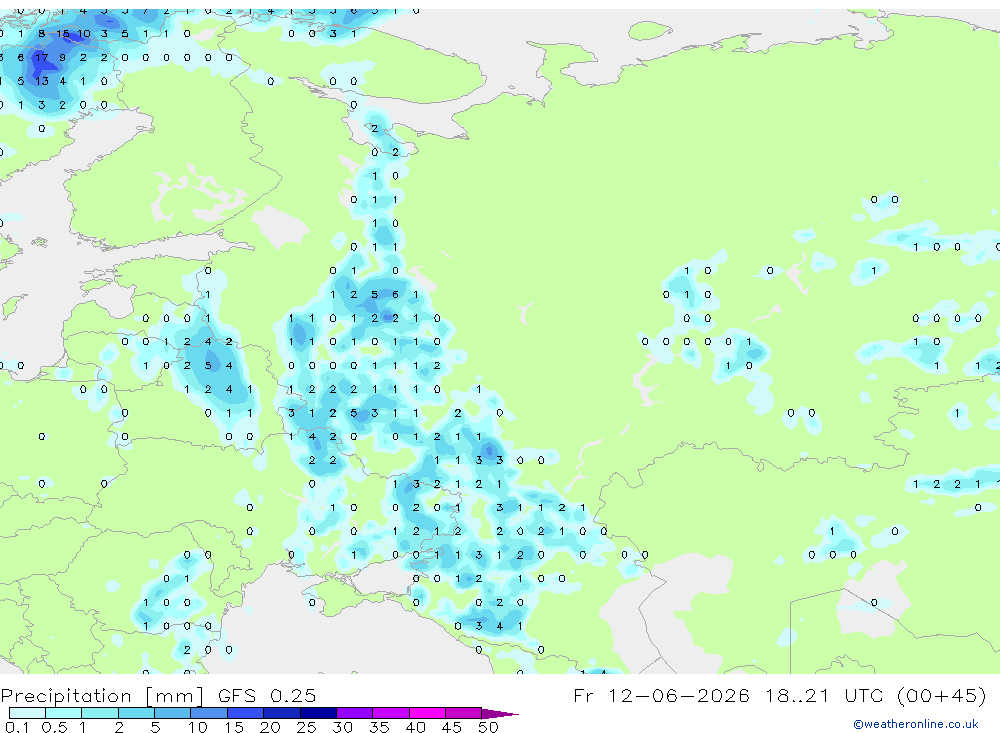Click the legend label '50'
The height and width of the screenshot is (733, 1000).
coord(488,727)
